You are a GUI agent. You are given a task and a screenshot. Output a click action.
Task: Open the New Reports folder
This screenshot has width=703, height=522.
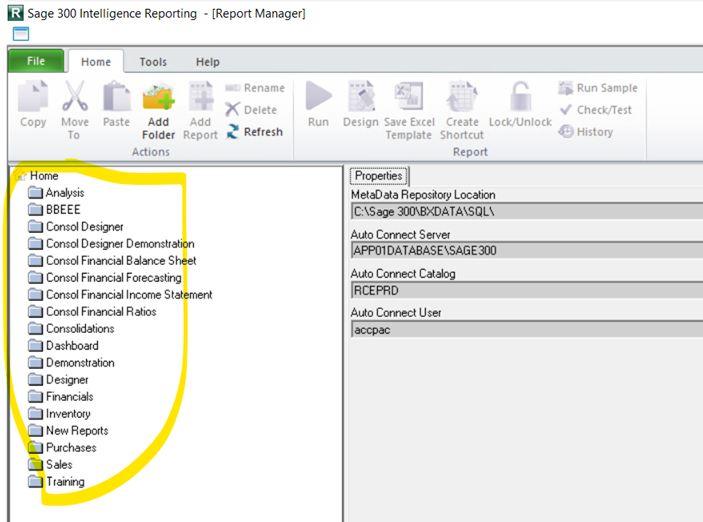coord(68,431)
